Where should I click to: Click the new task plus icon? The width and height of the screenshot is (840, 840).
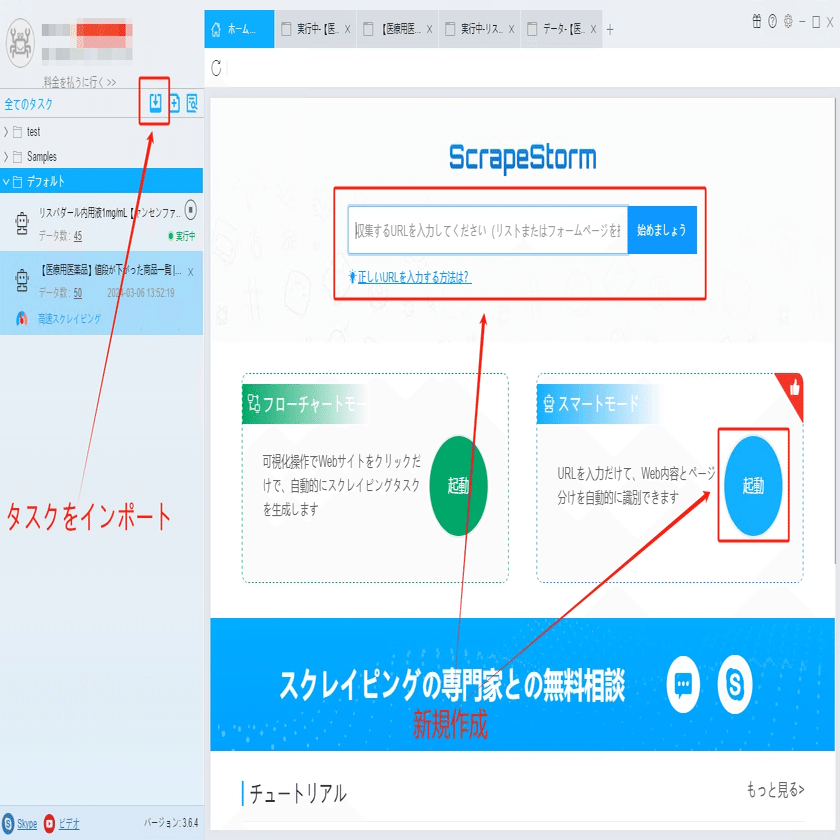click(x=175, y=103)
